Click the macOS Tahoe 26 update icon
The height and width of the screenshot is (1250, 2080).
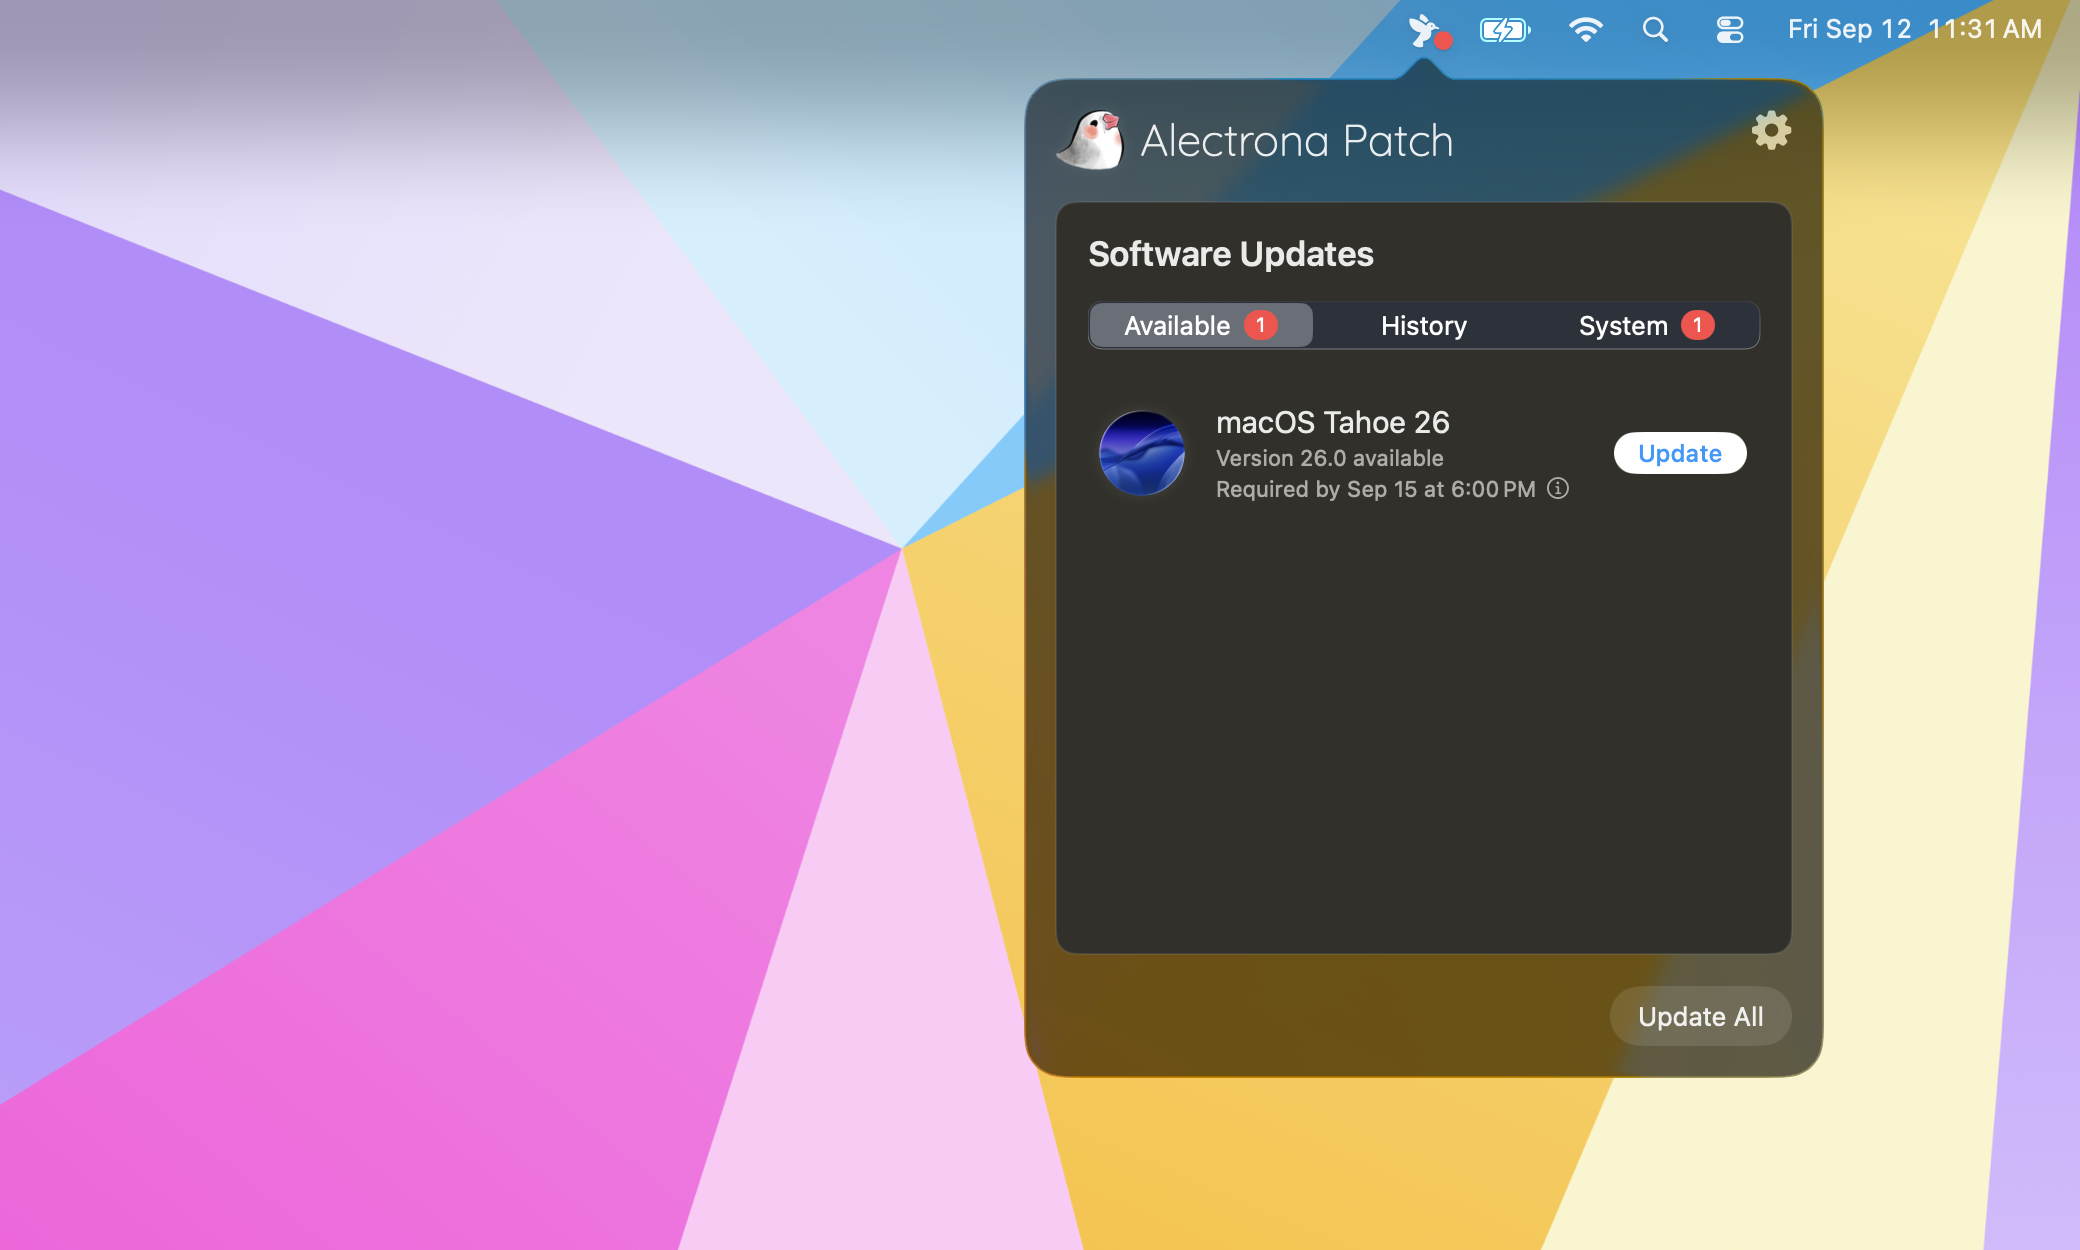pyautogui.click(x=1141, y=453)
